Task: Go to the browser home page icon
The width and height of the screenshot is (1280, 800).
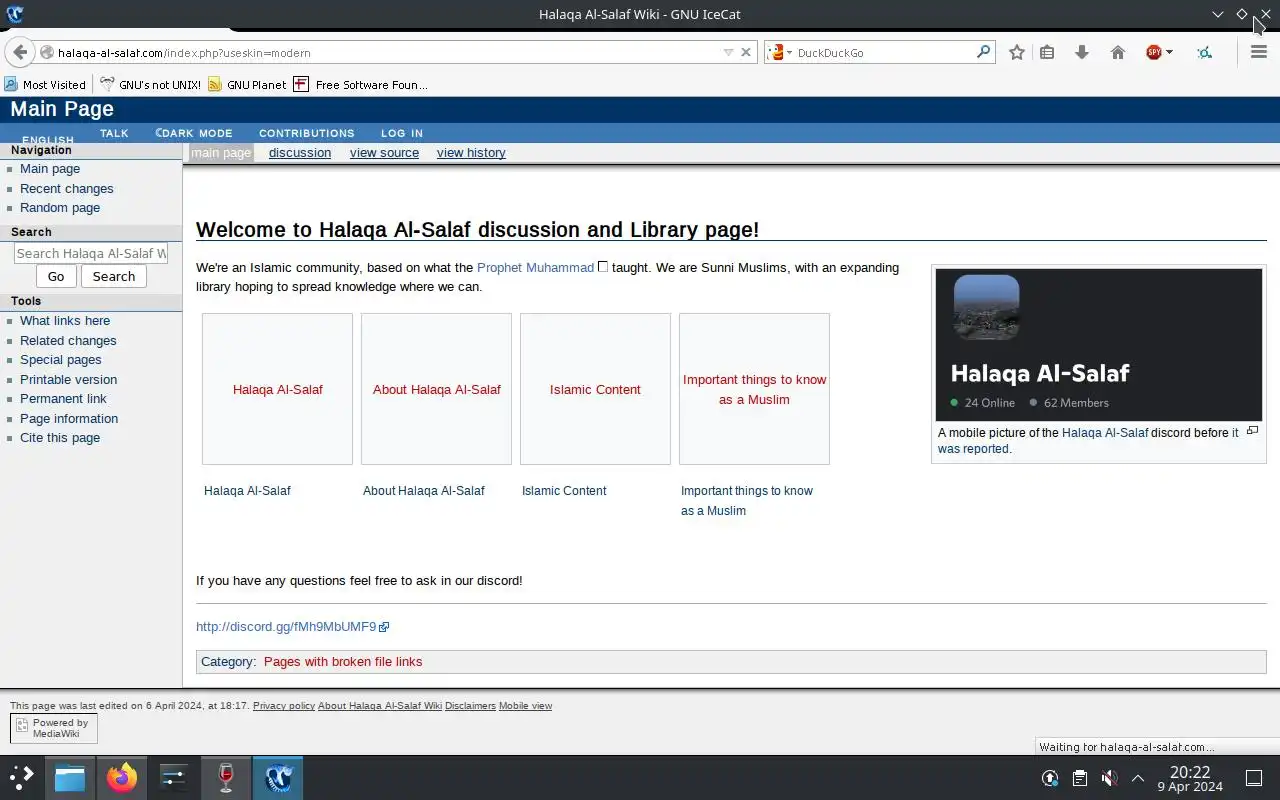Action: tap(1118, 52)
